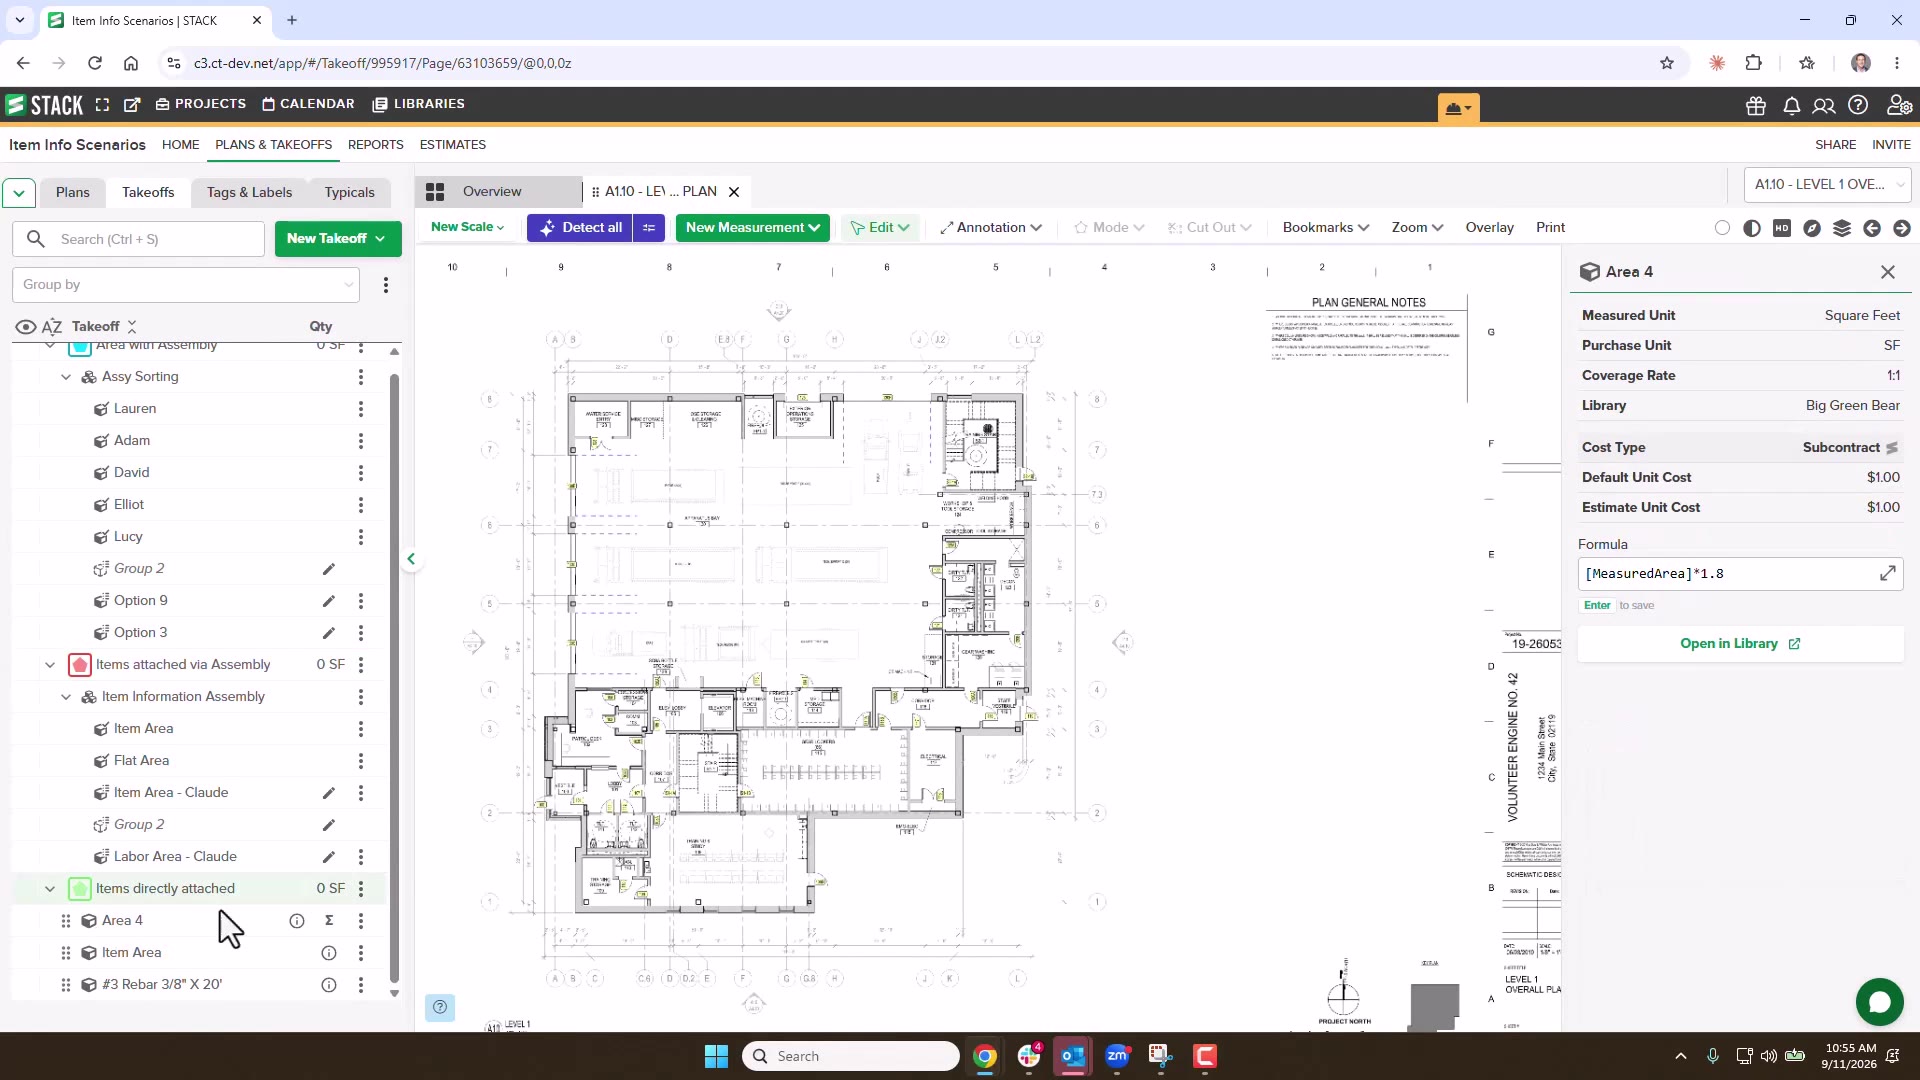Screen dimensions: 1920x1080
Task: Click the filter settings icon beside Detect all
Action: click(649, 228)
